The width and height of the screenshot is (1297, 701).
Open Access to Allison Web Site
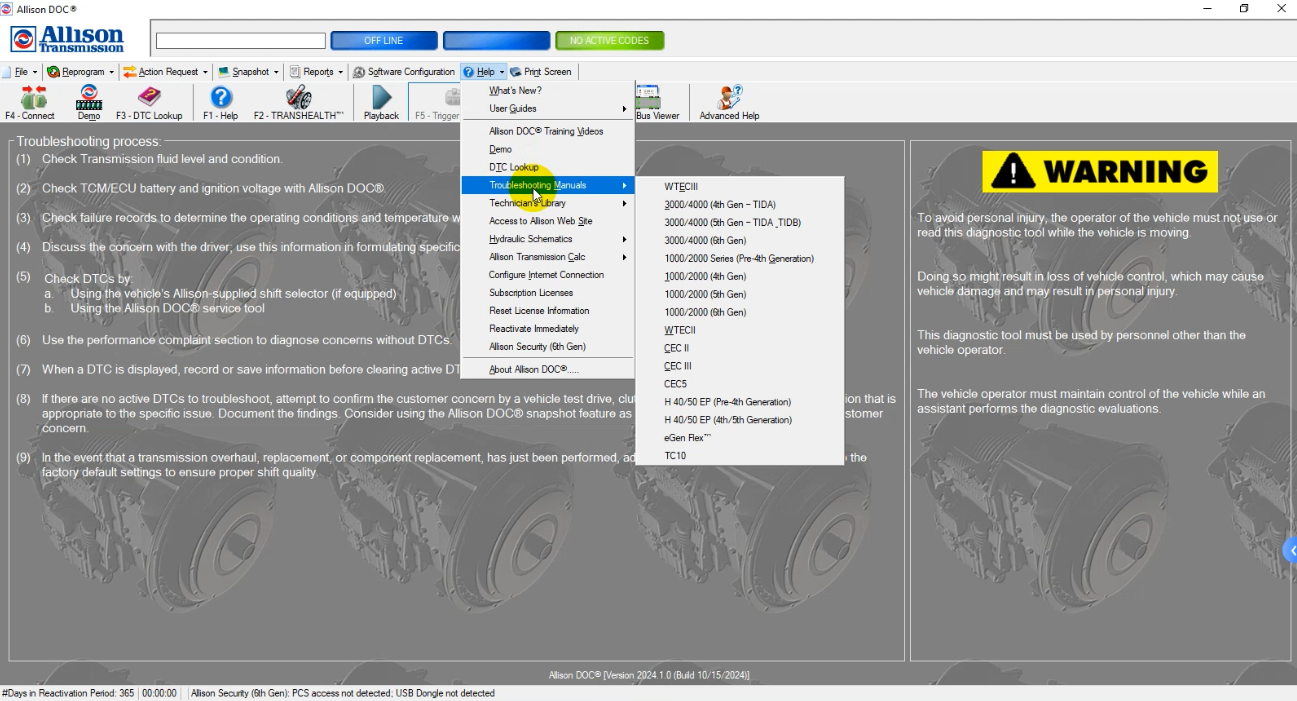[547, 221]
